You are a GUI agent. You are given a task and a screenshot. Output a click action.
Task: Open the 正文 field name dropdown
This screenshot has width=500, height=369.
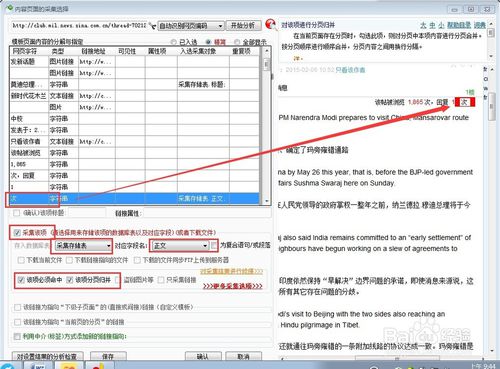(180, 246)
